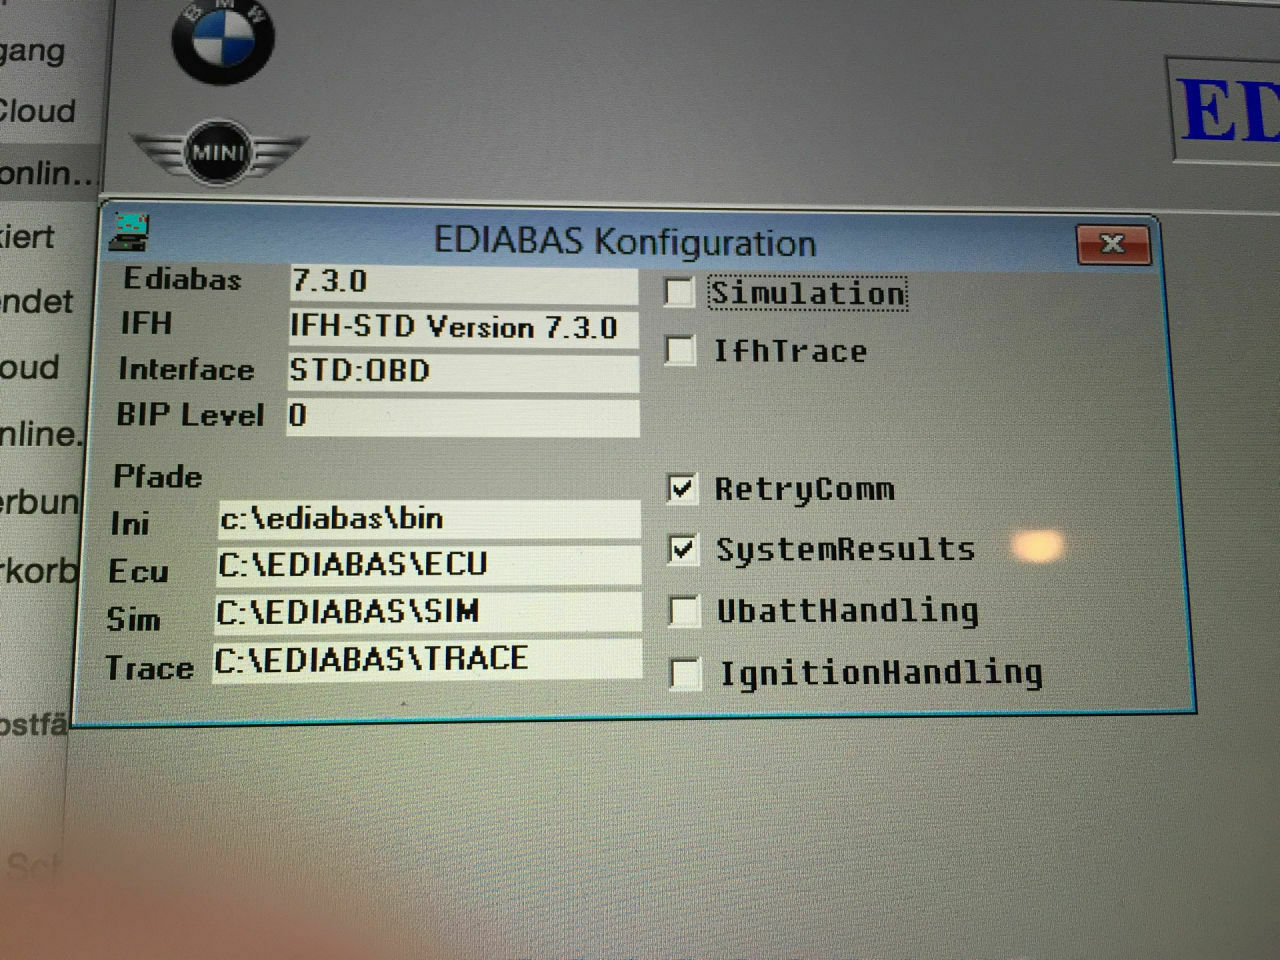Click the Pfade section label
Screen dimensions: 1280x960
157,477
